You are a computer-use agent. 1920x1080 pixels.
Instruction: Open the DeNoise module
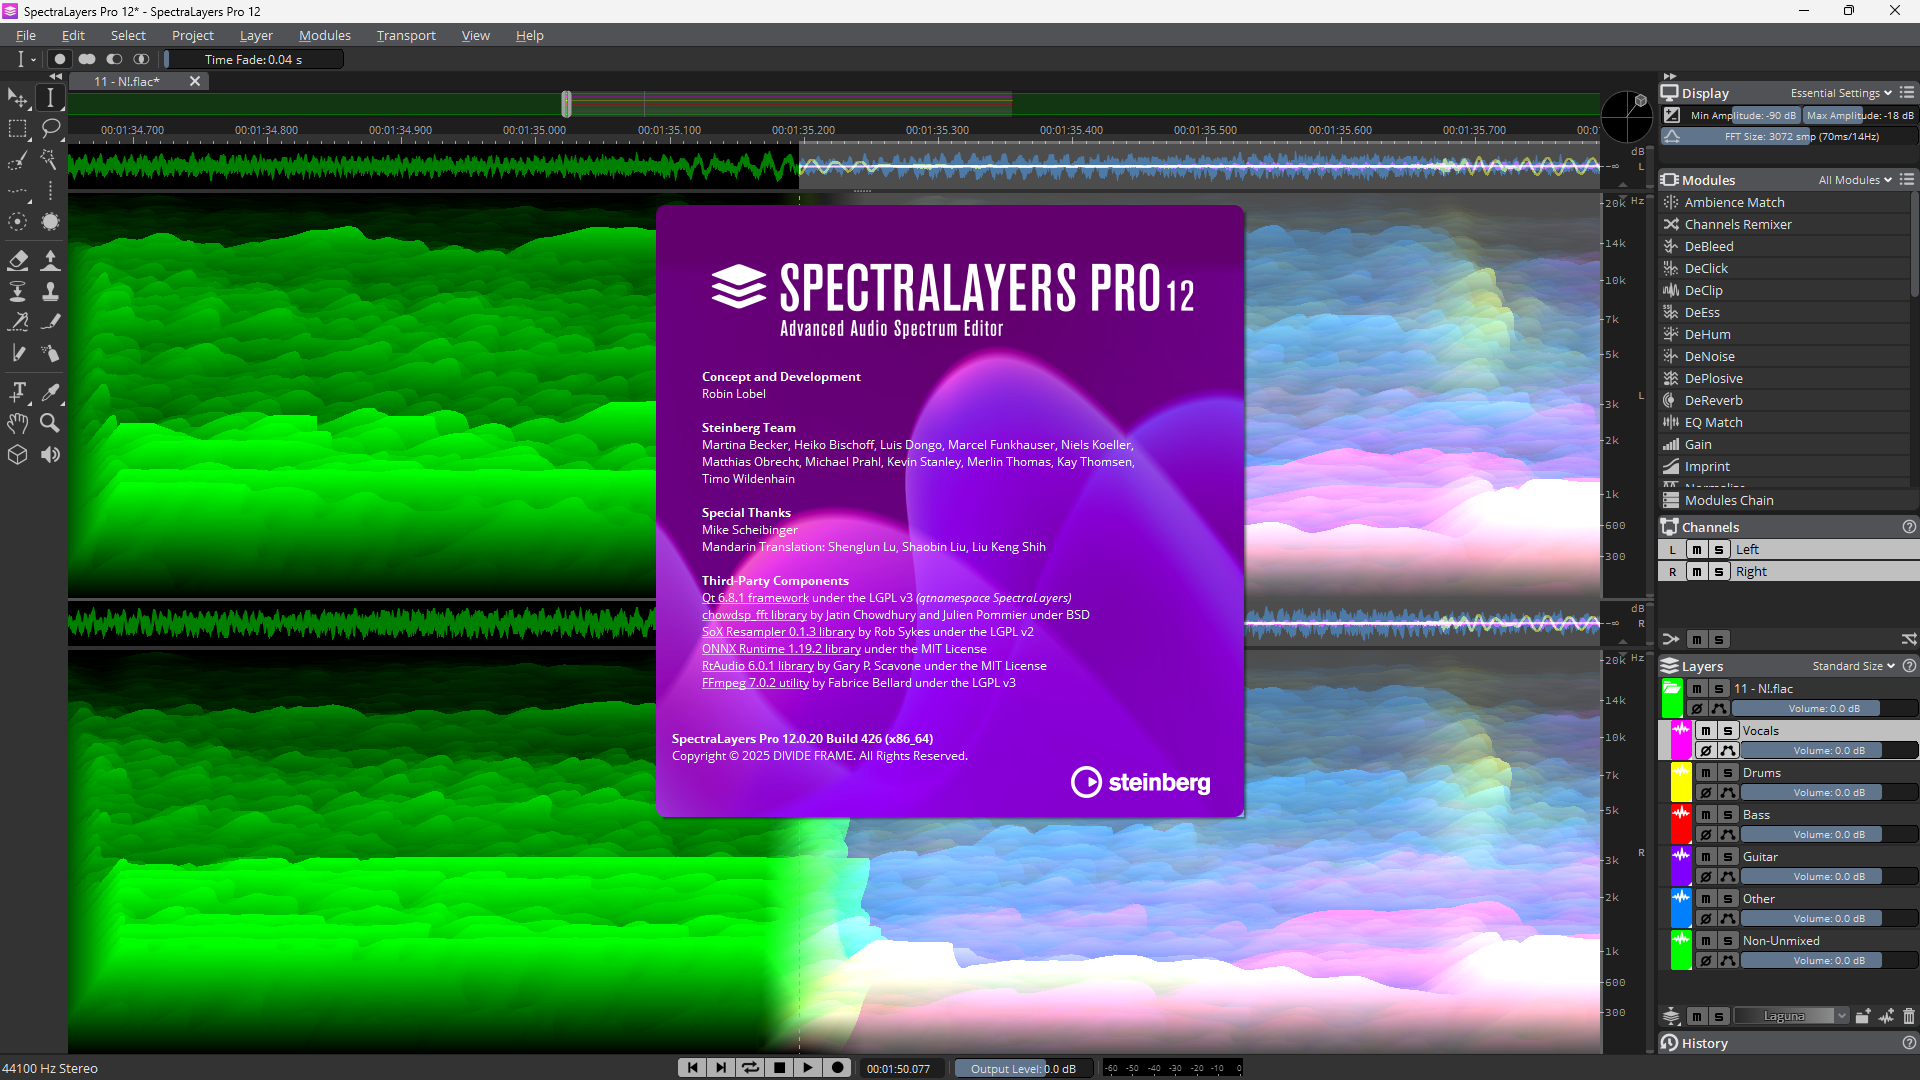tap(1785, 357)
